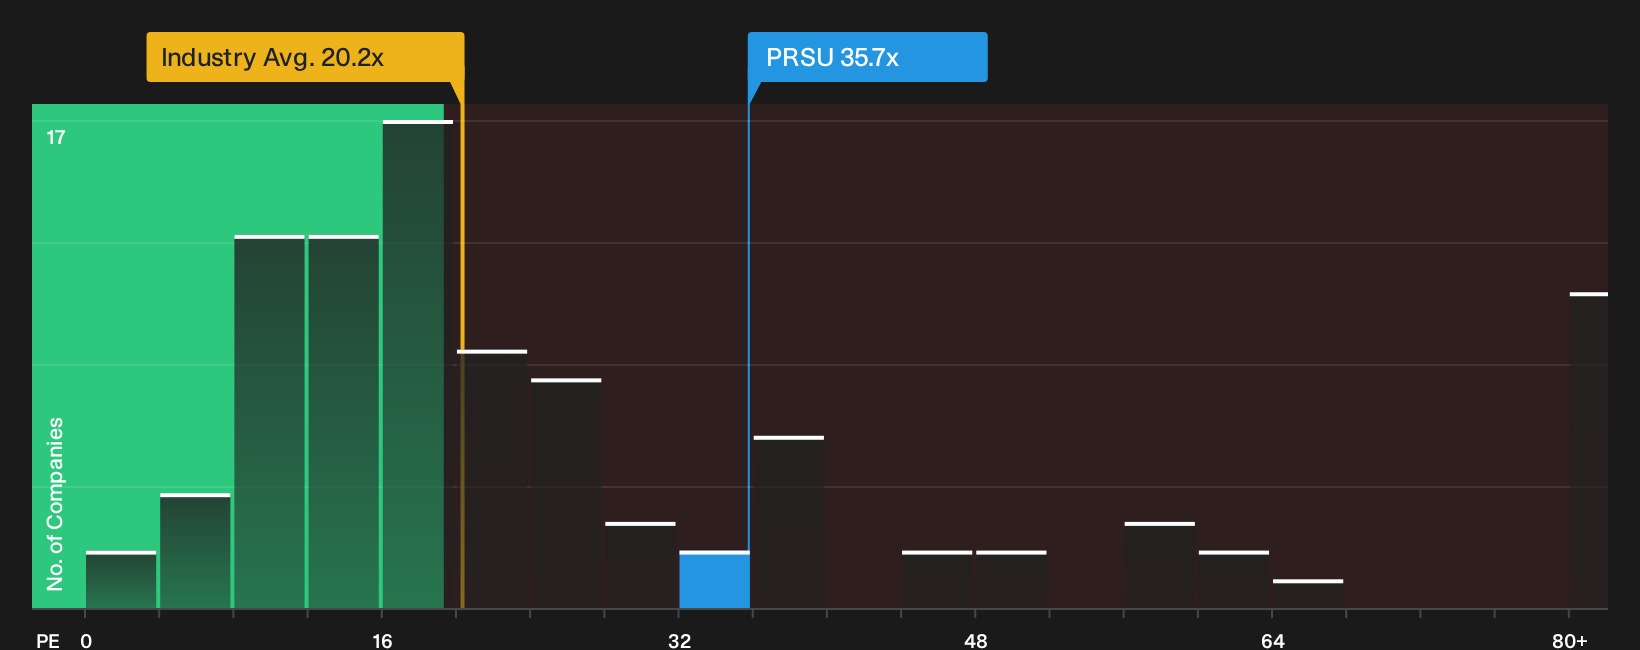Click the No. of Companies axis title
Image resolution: width=1640 pixels, height=650 pixels.
pyautogui.click(x=55, y=504)
